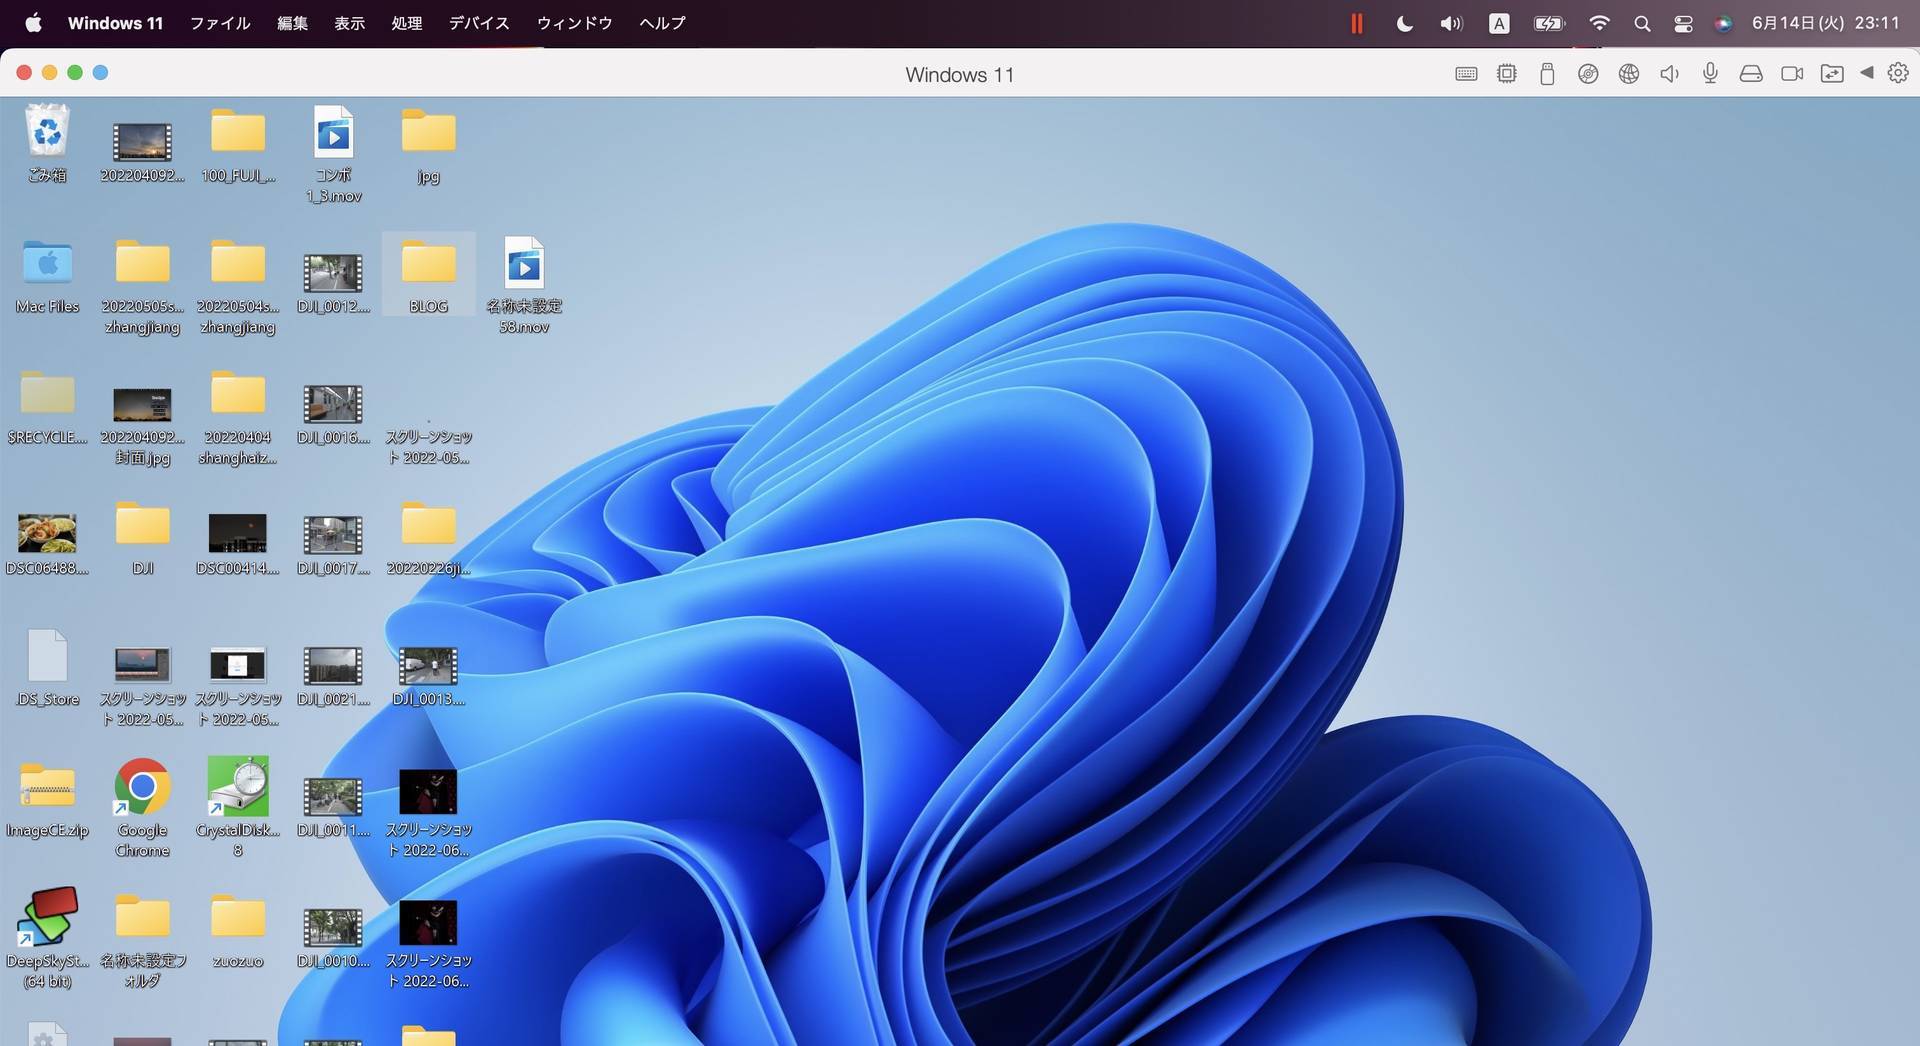Screen dimensions: 1920x1046
Task: Select the DJI_0021 video file
Action: click(x=333, y=676)
